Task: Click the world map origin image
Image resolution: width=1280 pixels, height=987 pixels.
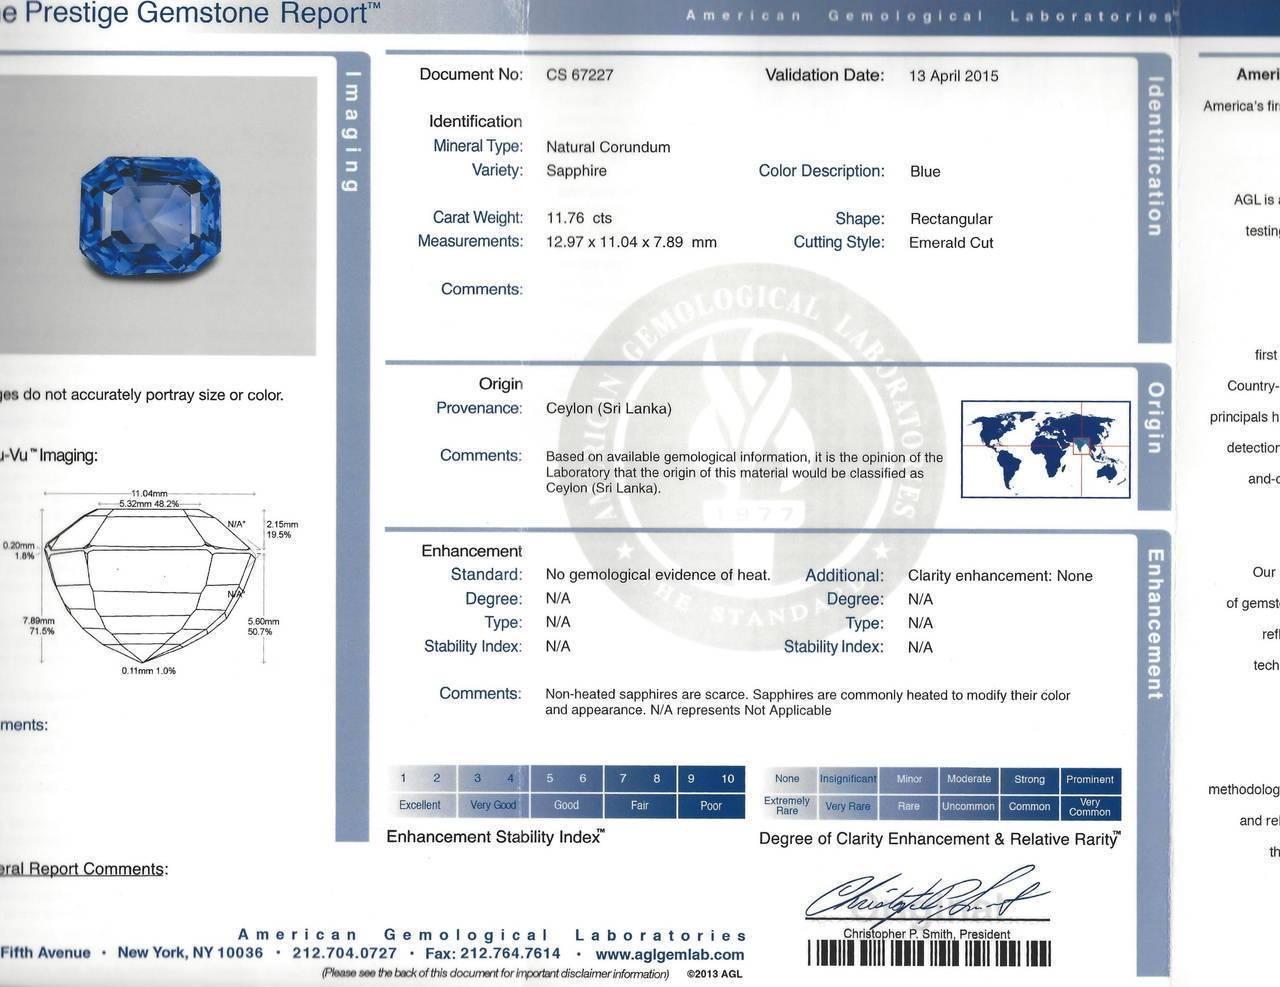Action: (1047, 449)
